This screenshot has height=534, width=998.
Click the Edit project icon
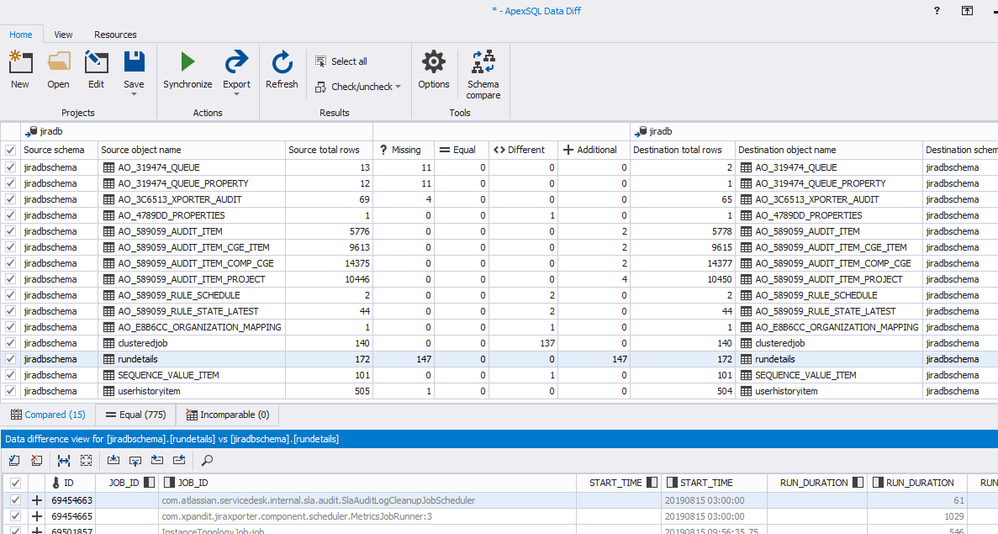coord(96,70)
